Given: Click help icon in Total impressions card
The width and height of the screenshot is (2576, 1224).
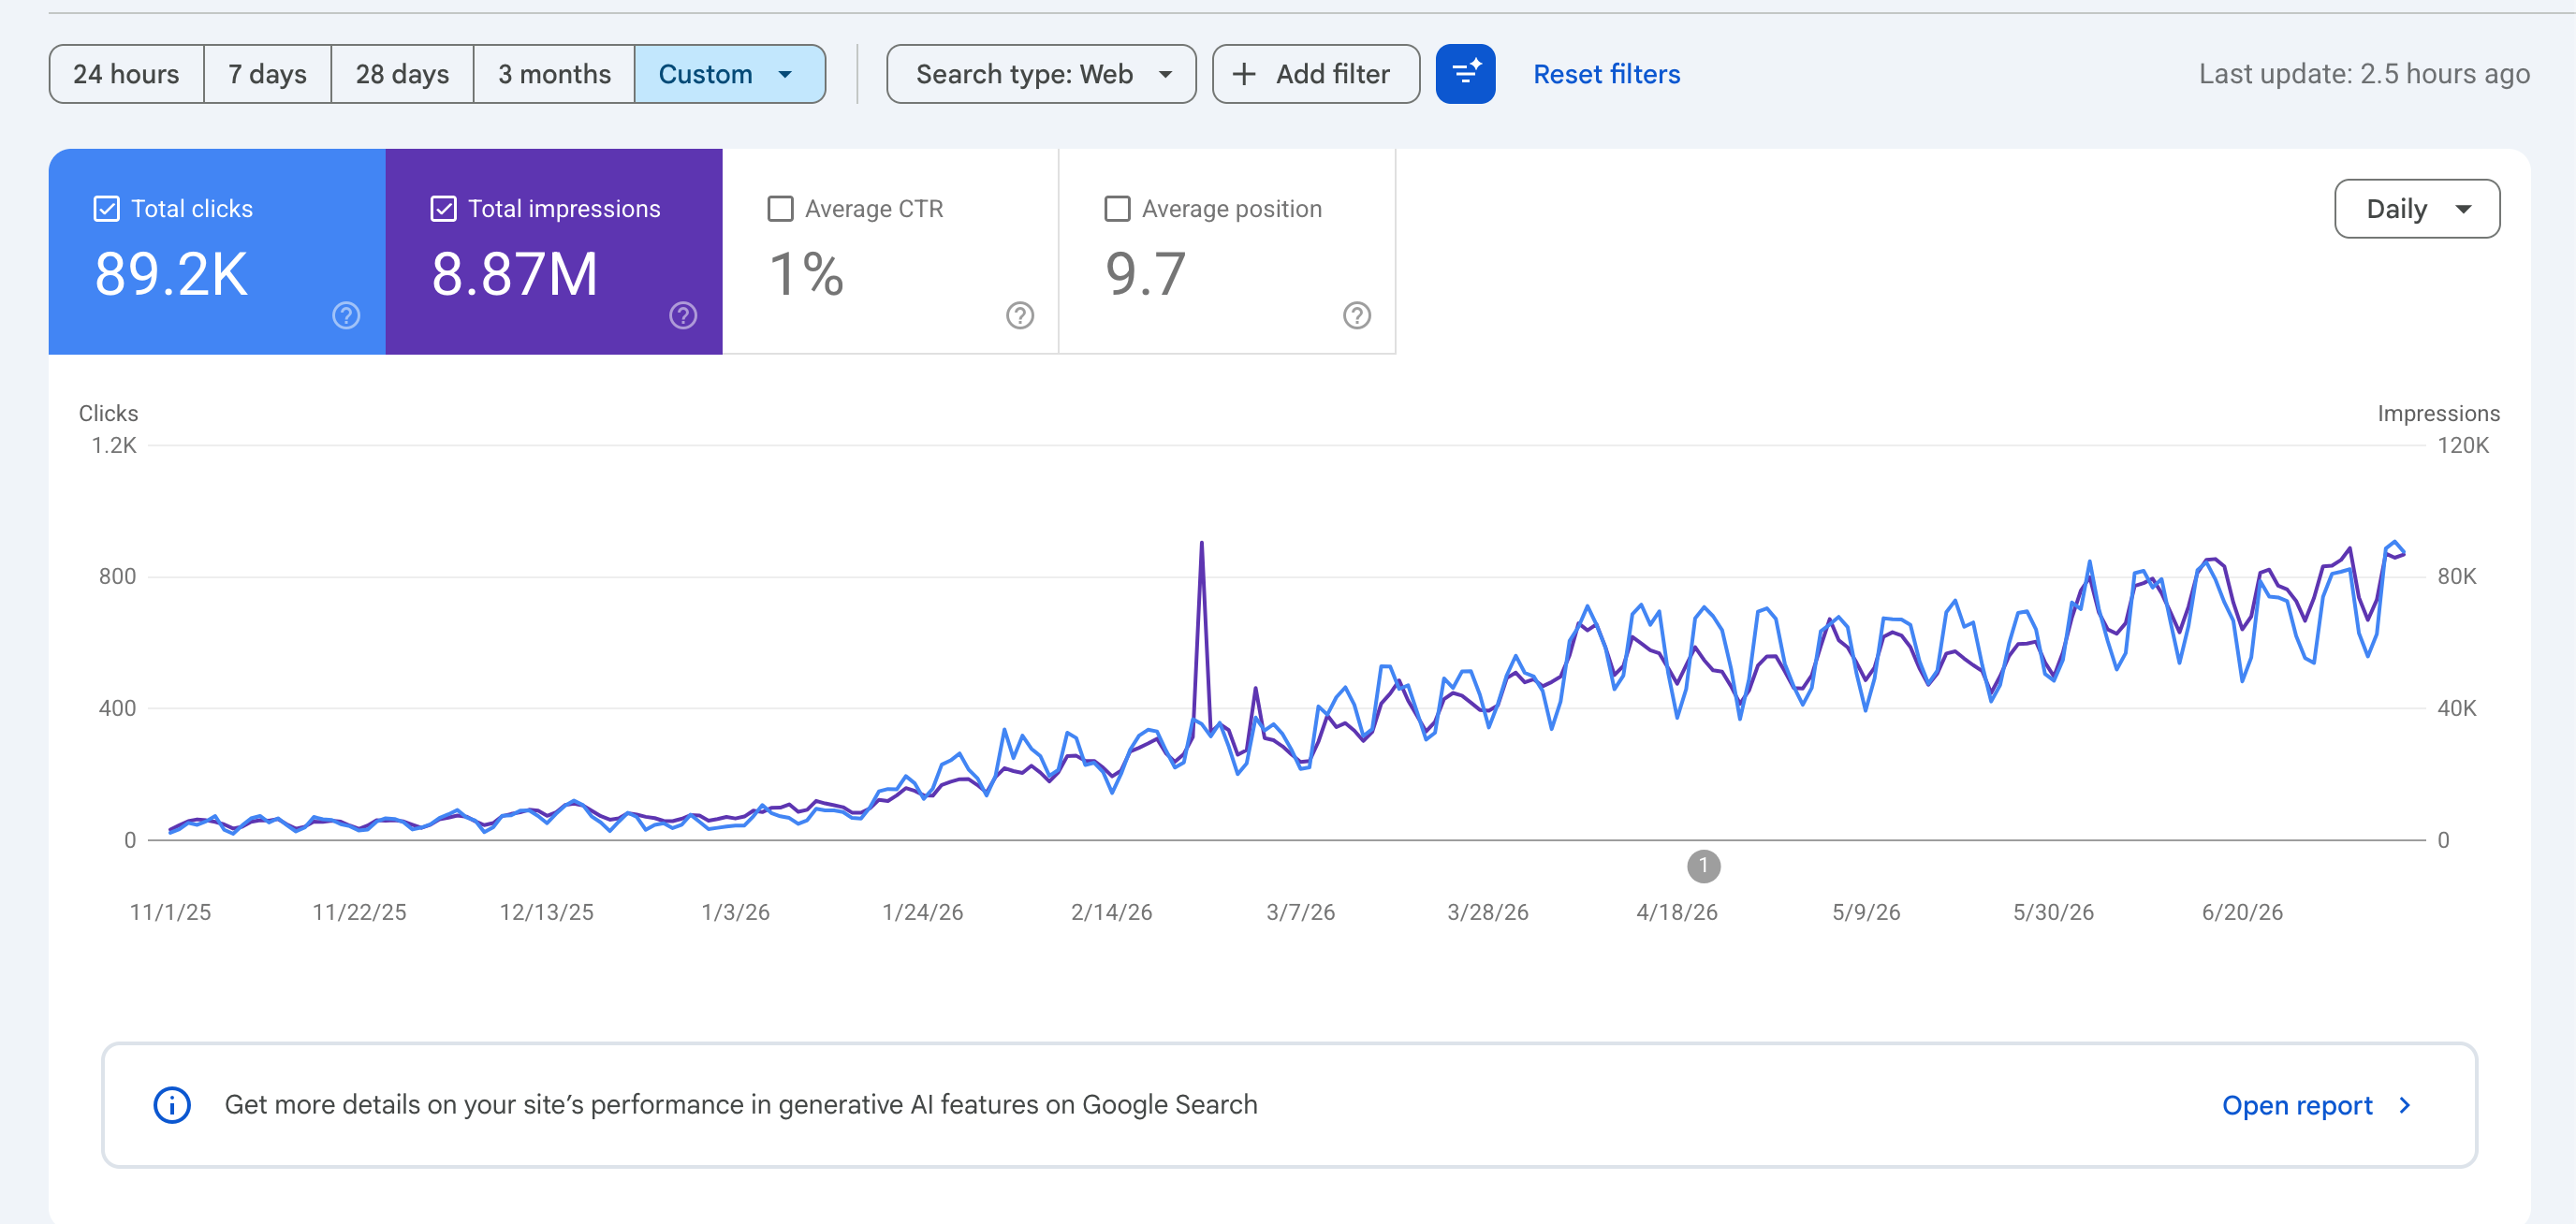Looking at the screenshot, I should click(x=683, y=316).
